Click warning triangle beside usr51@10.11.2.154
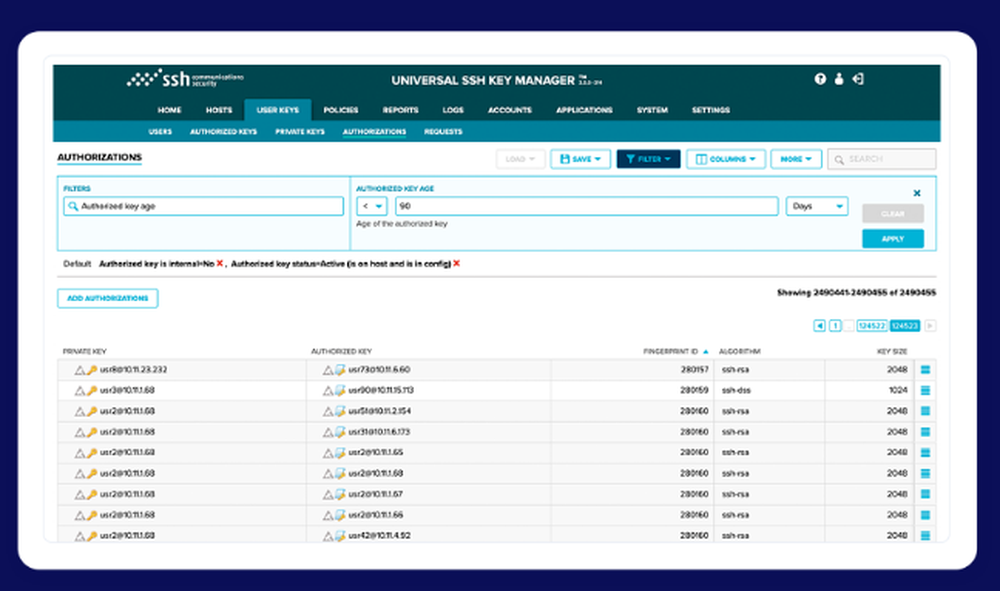The height and width of the screenshot is (591, 1000). pos(328,411)
